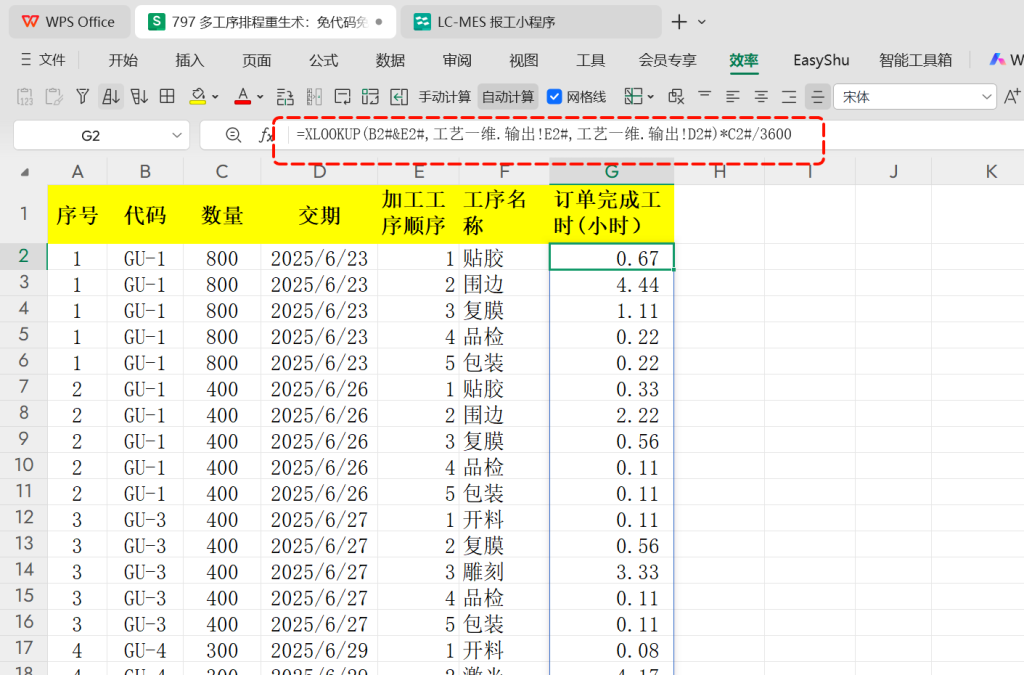This screenshot has height=675, width=1024.
Task: Open the 开始 home tab
Action: (123, 60)
